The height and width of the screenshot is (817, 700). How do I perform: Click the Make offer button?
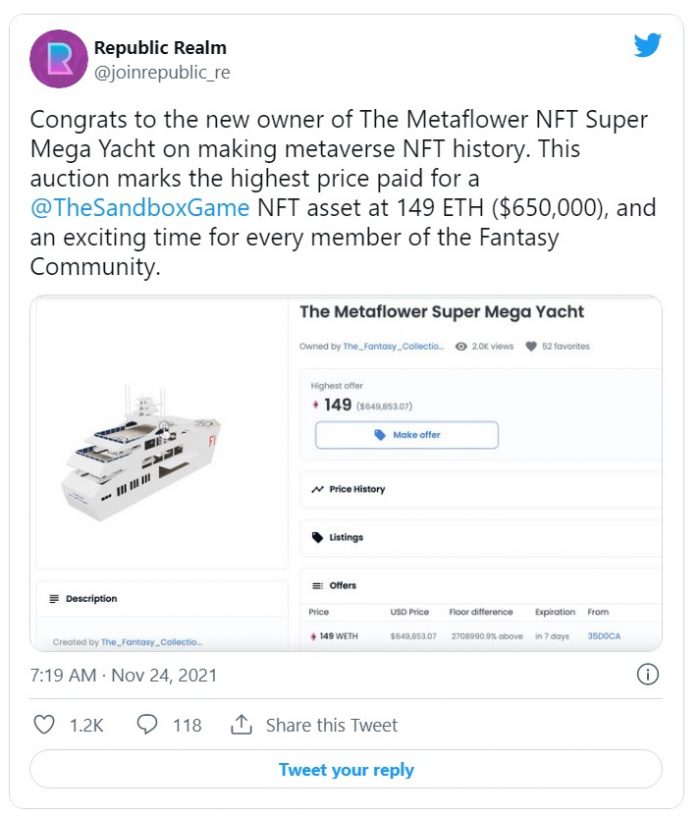(406, 435)
